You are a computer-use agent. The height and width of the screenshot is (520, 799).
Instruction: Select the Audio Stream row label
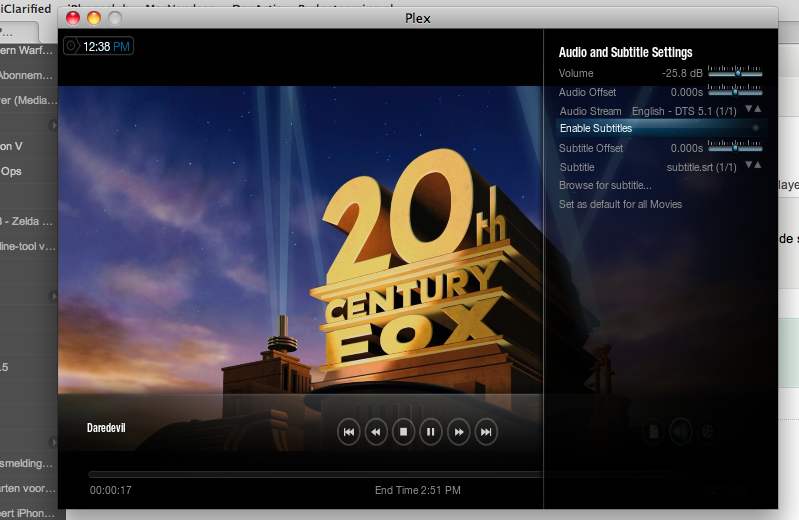click(591, 111)
